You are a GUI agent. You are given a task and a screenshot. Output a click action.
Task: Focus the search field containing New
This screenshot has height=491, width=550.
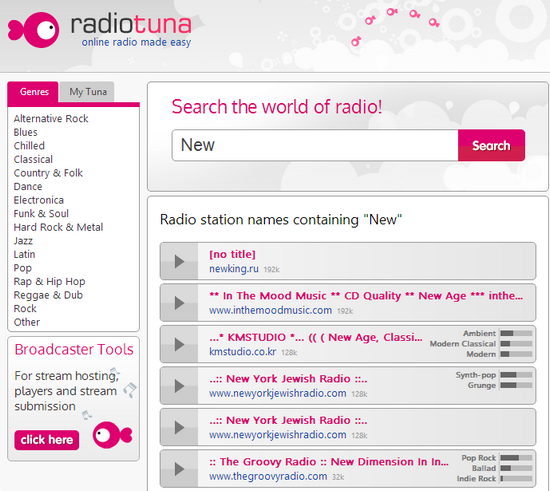[x=315, y=145]
